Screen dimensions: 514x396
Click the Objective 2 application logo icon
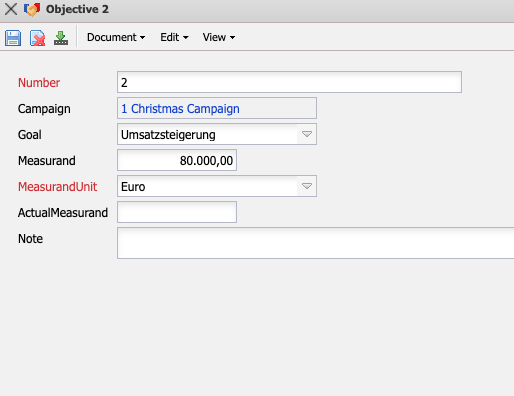[32, 9]
